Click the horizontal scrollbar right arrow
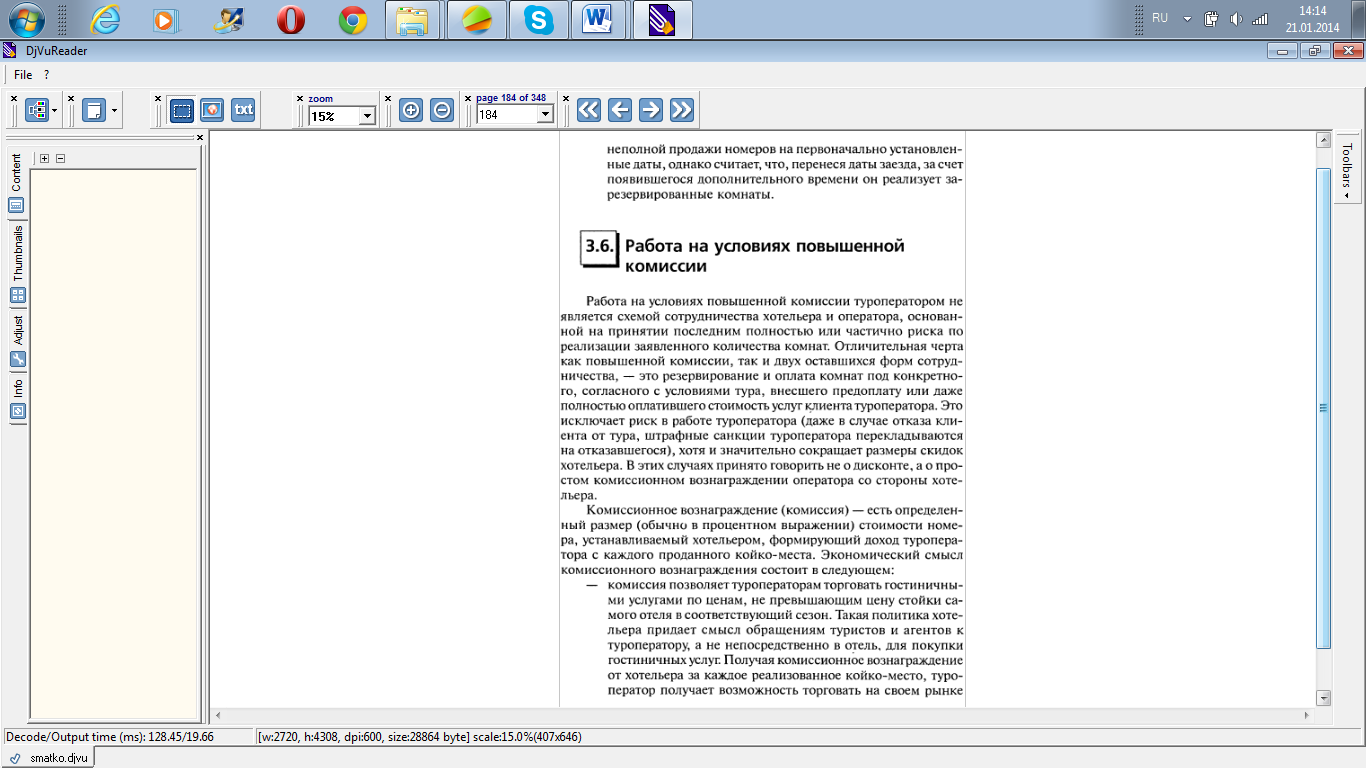 coord(1306,715)
